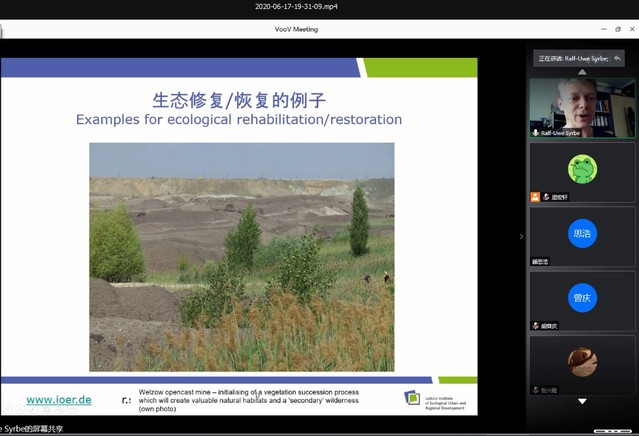Click the VooV Meeting title bar
The width and height of the screenshot is (639, 436).
[x=296, y=29]
